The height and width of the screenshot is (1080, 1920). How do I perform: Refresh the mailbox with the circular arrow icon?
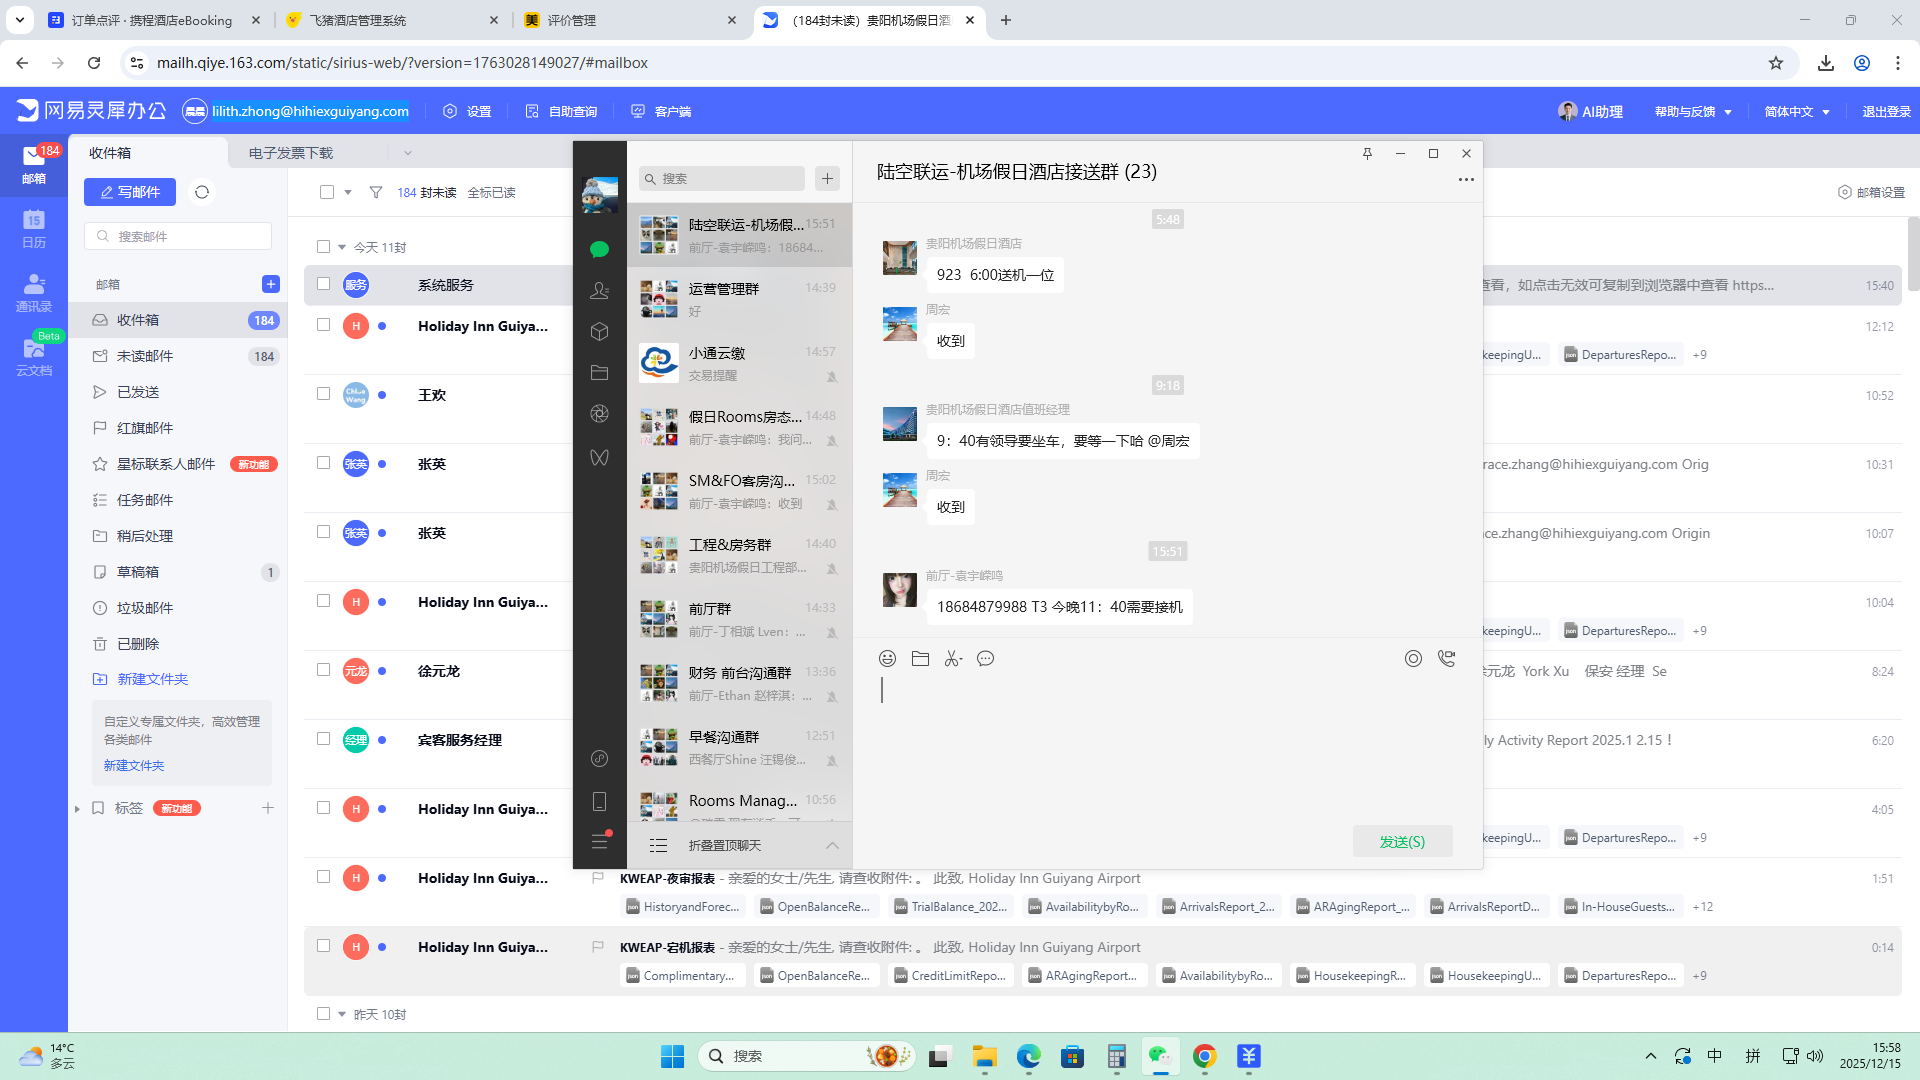pyautogui.click(x=202, y=192)
